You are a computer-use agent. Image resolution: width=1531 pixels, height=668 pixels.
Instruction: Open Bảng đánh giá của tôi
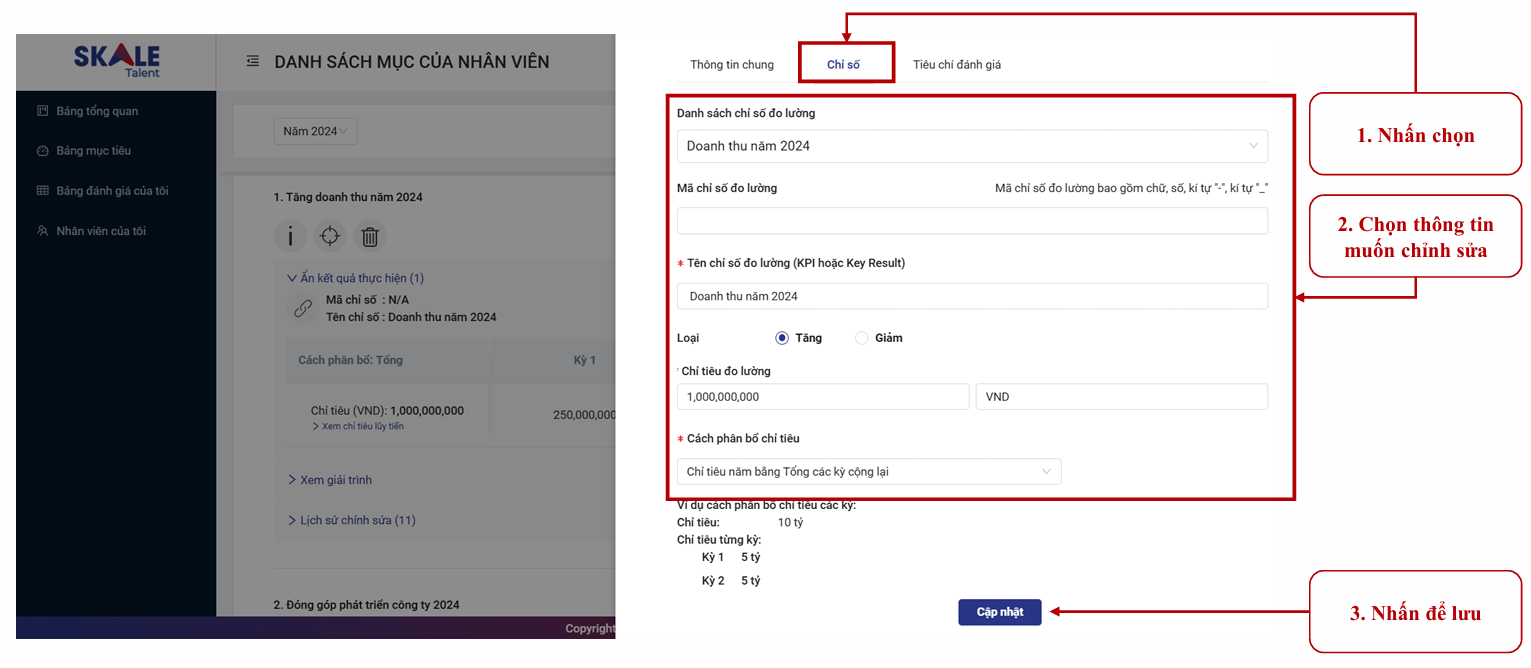[x=112, y=191]
